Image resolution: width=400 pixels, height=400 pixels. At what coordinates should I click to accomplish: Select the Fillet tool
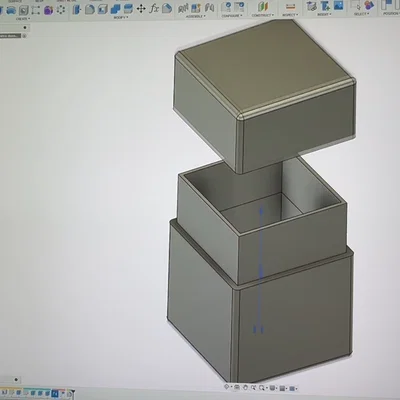pos(90,9)
